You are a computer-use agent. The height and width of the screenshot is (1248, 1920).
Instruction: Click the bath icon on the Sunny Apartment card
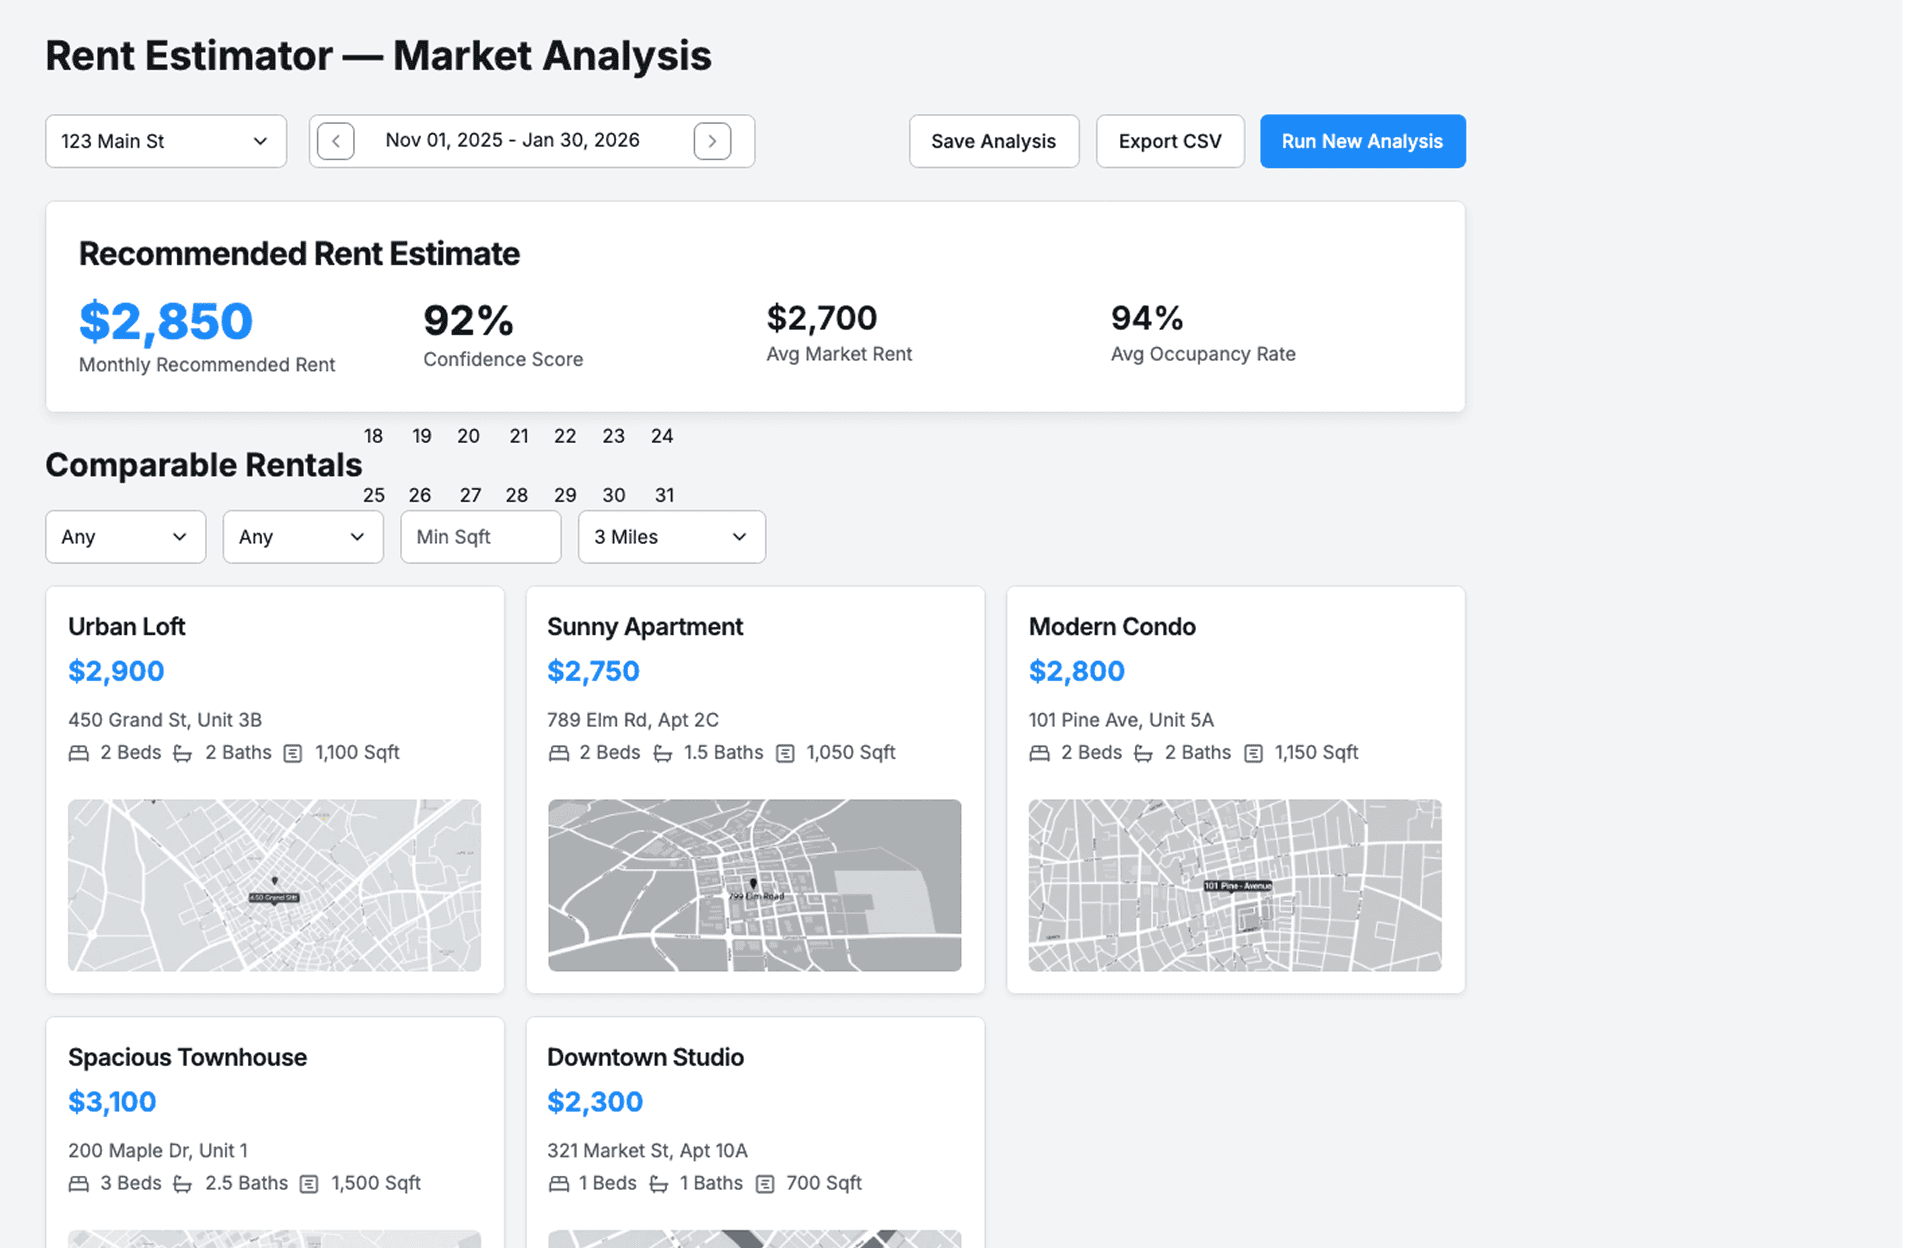[662, 753]
